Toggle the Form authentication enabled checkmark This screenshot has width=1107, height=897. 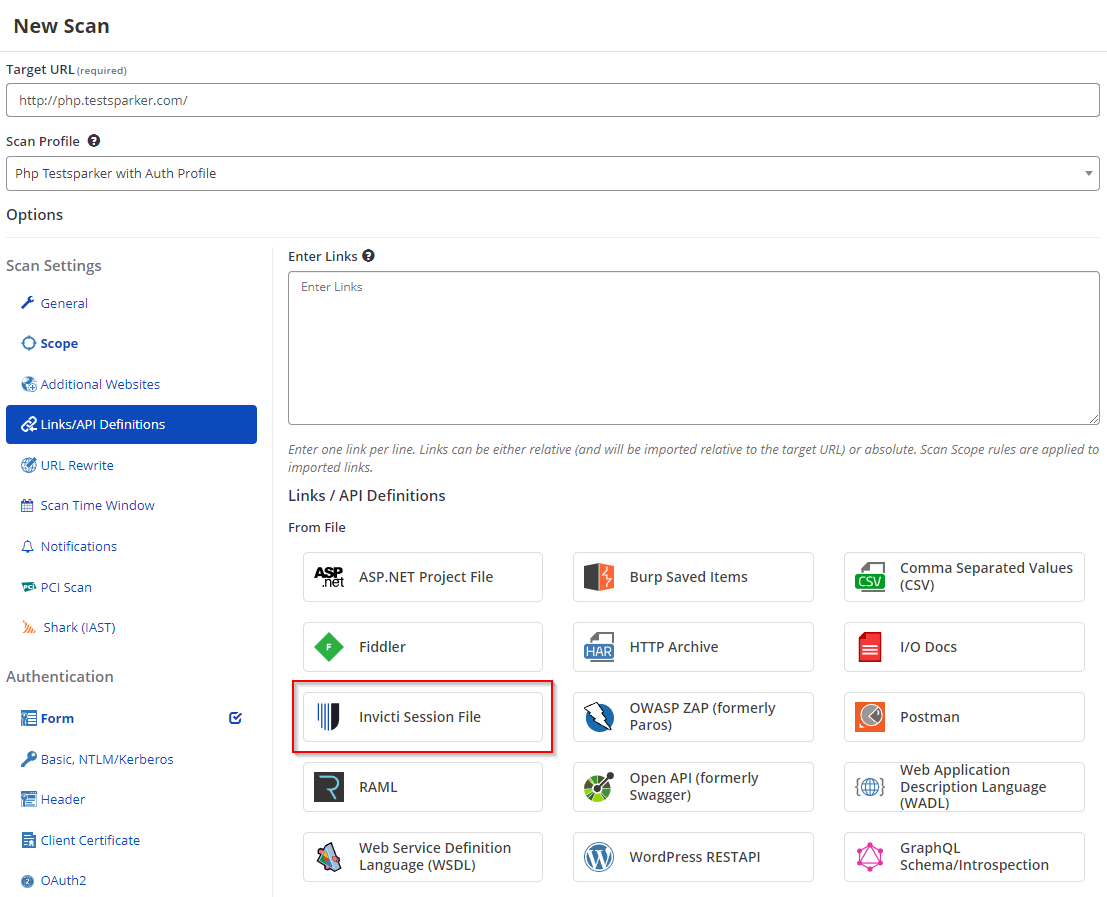pos(236,718)
